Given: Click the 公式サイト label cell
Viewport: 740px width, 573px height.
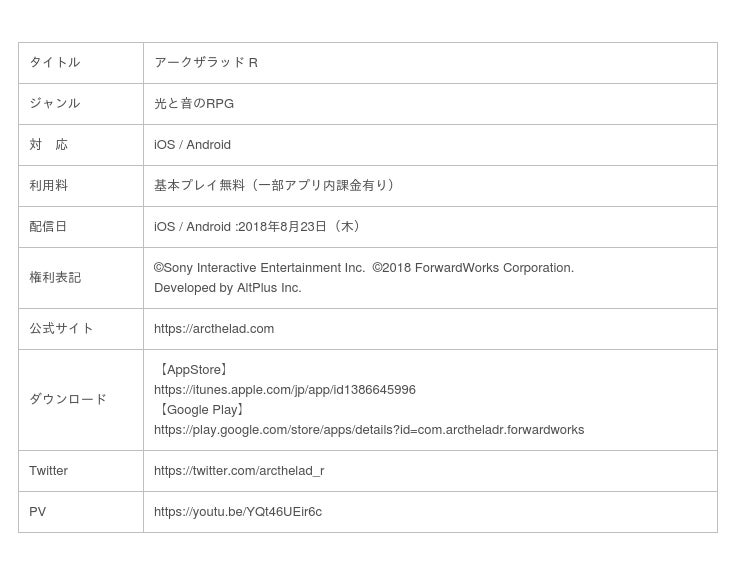Looking at the screenshot, I should 61,329.
